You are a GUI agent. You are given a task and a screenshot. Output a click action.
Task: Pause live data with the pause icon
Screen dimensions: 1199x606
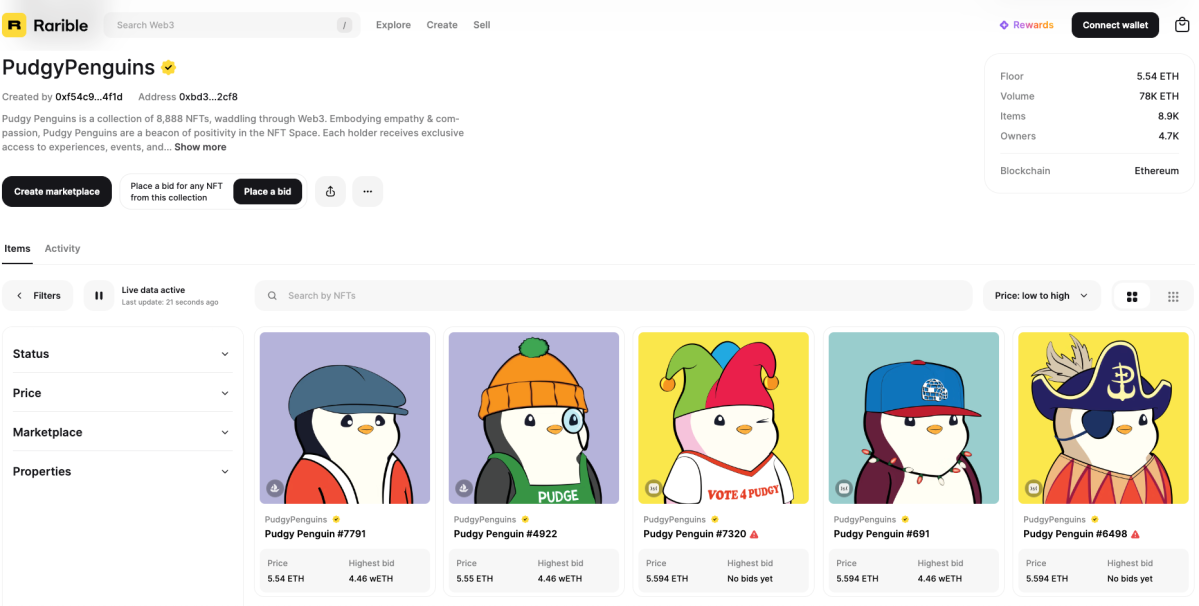99,296
